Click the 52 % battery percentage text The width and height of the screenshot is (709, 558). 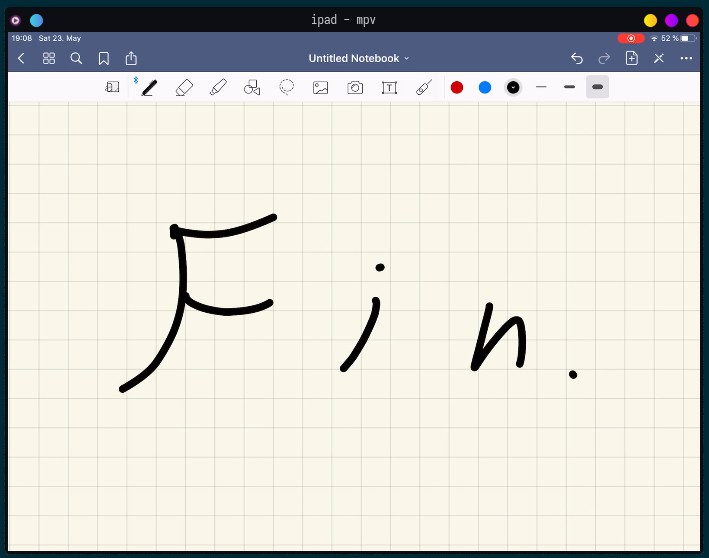tap(670, 38)
